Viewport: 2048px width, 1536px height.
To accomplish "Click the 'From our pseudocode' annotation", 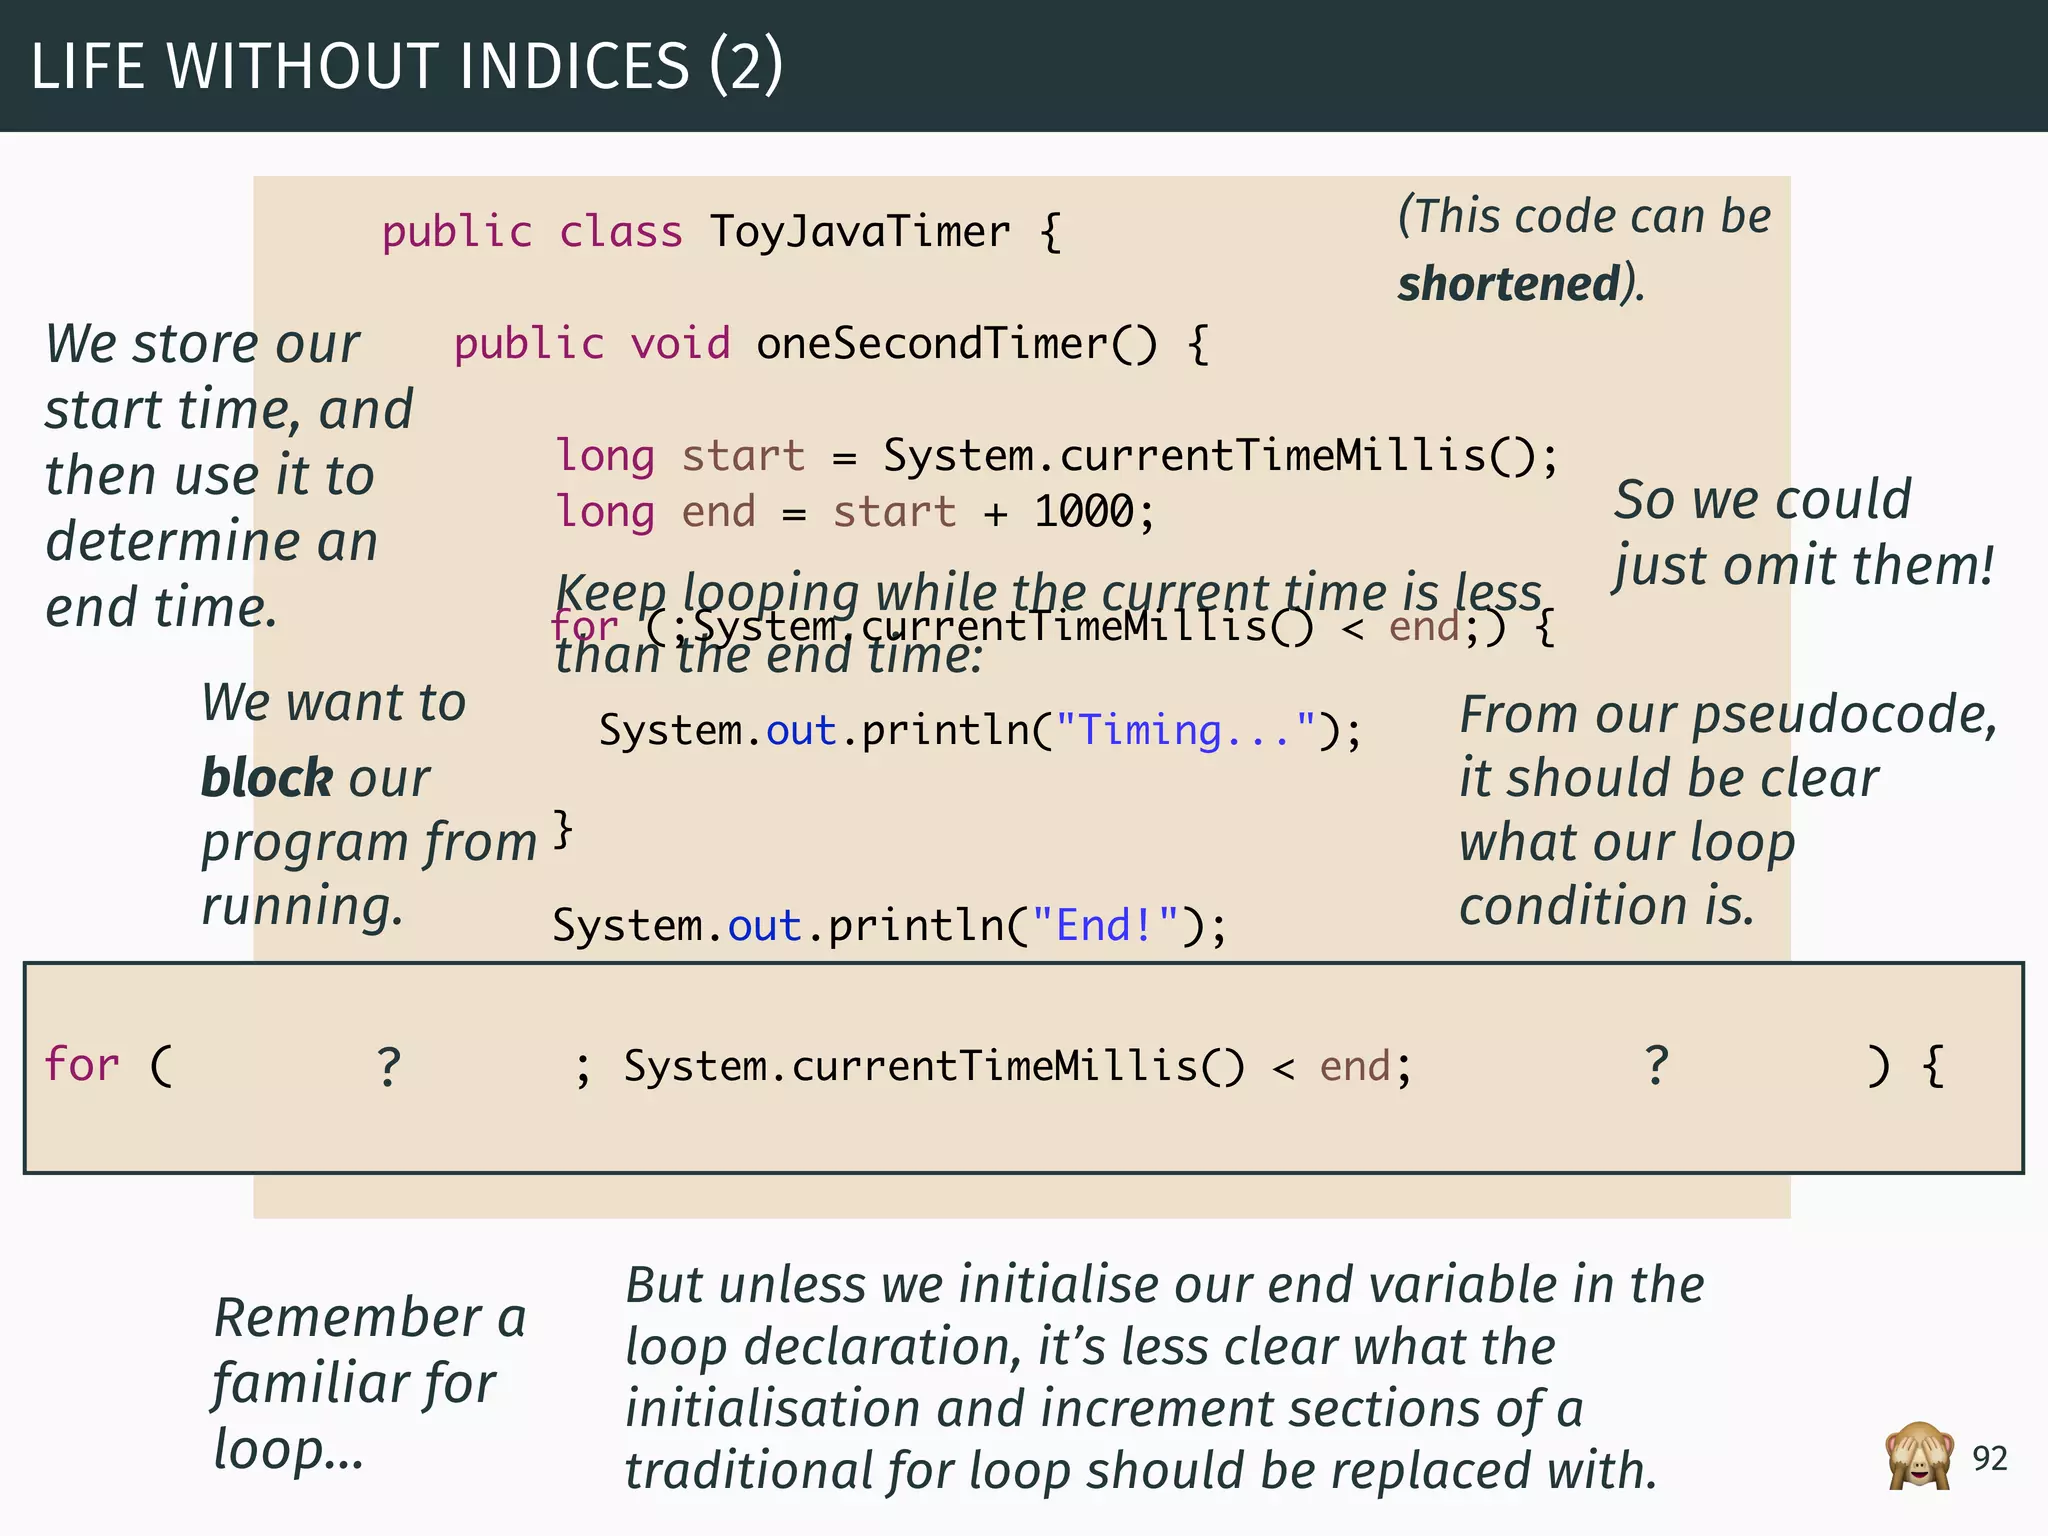I will [1728, 810].
